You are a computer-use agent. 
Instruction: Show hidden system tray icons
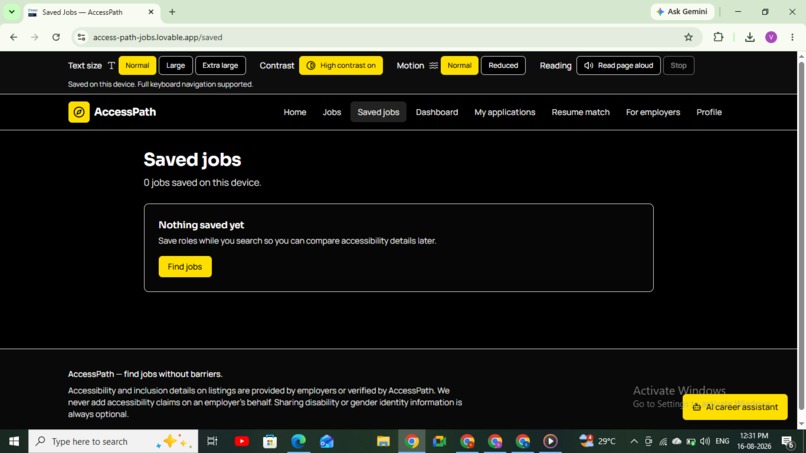634,441
